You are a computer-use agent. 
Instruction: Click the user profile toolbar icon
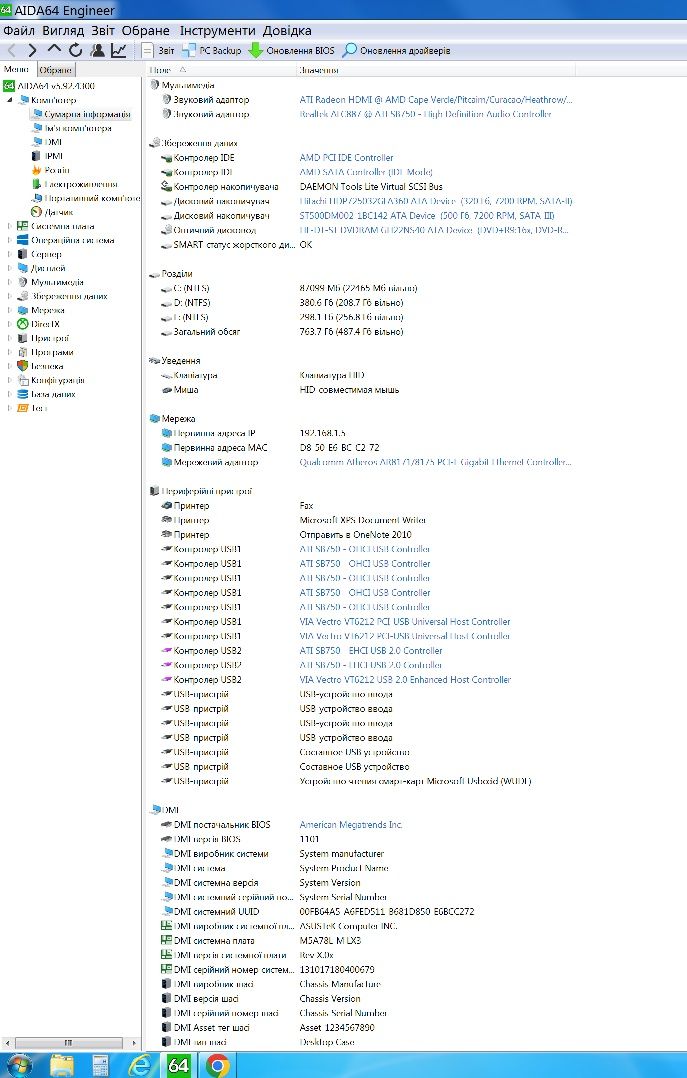click(x=98, y=50)
